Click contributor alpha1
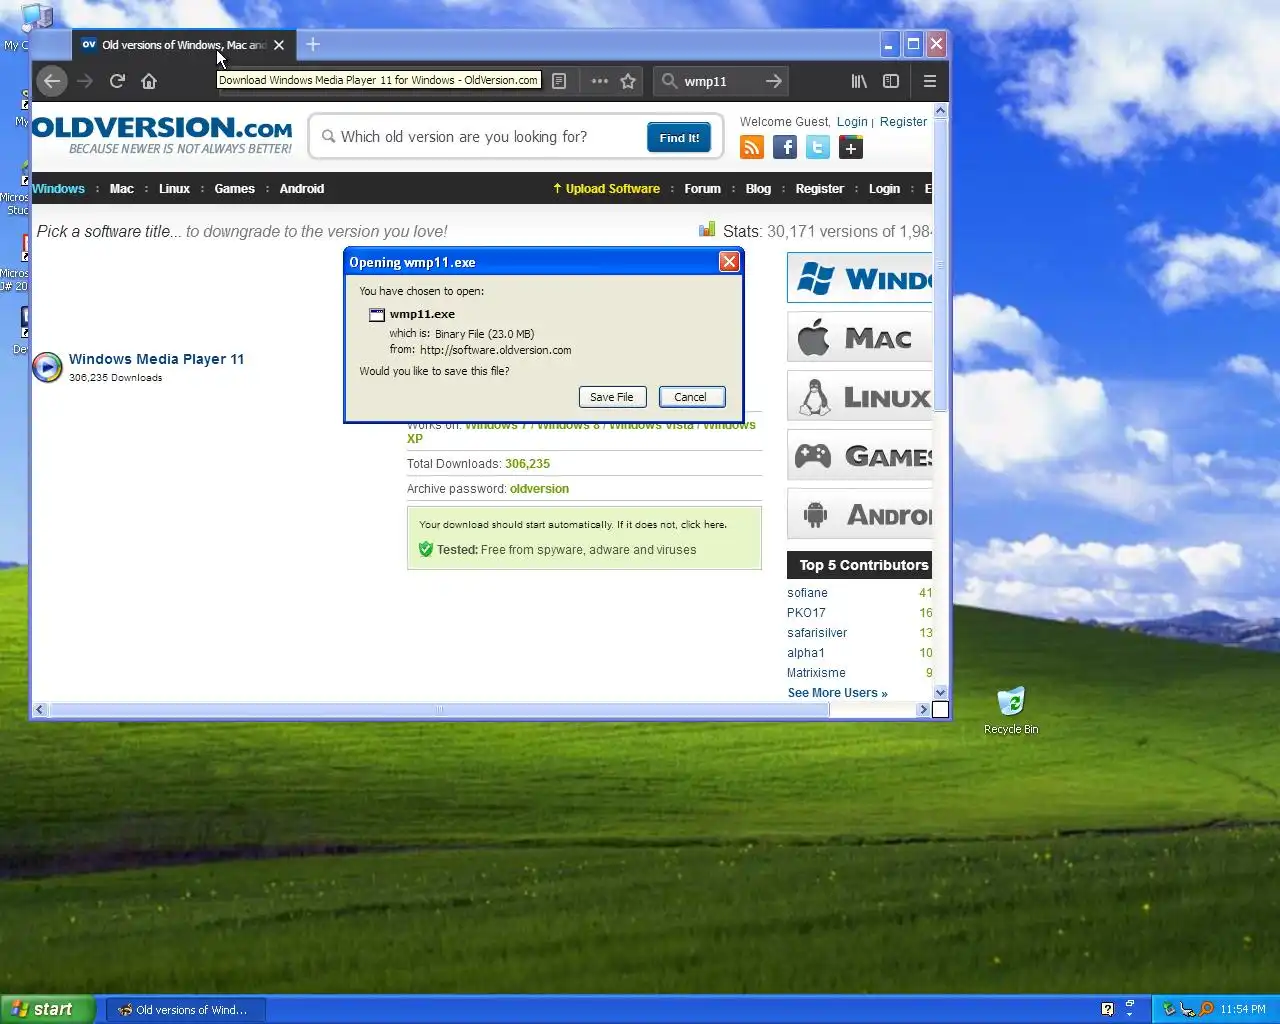The image size is (1280, 1024). 806,653
